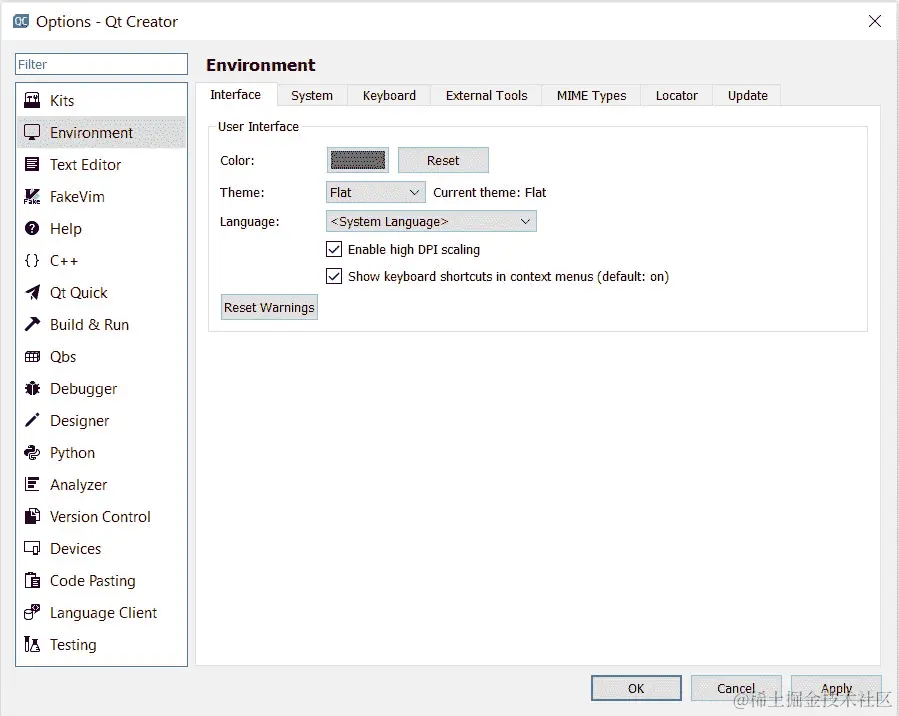The height and width of the screenshot is (716, 899).
Task: Select the Designer category label
Action: 80,421
